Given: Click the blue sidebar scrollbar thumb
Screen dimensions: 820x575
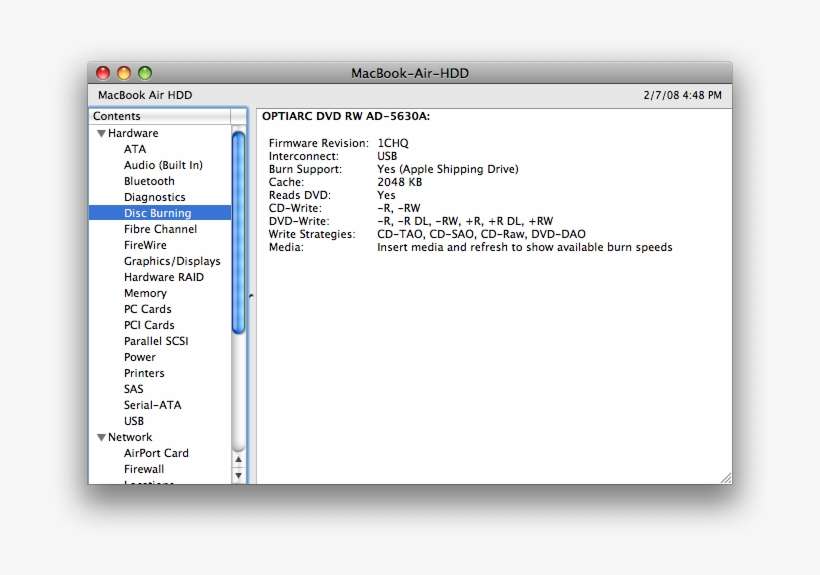Looking at the screenshot, I should (239, 232).
